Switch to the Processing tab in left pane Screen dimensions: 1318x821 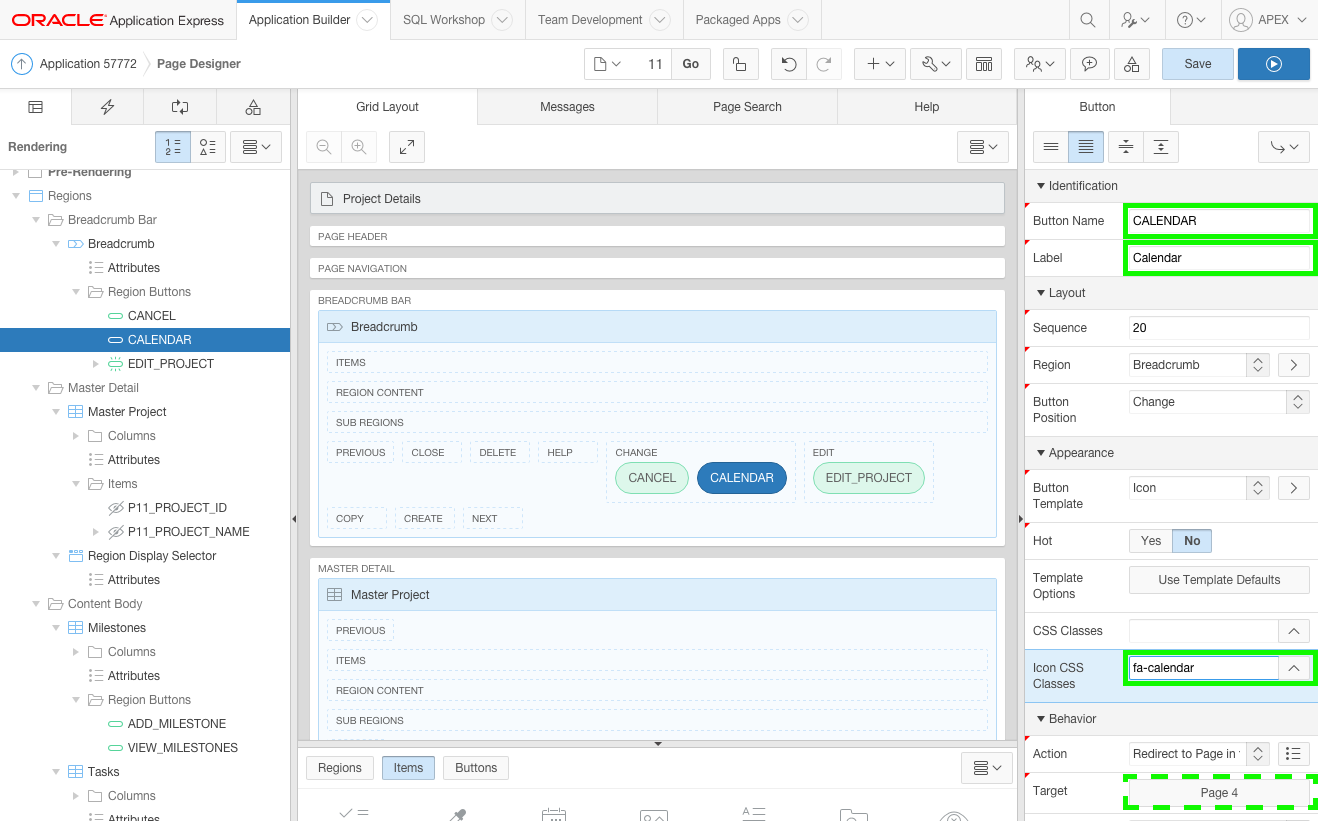[x=179, y=106]
